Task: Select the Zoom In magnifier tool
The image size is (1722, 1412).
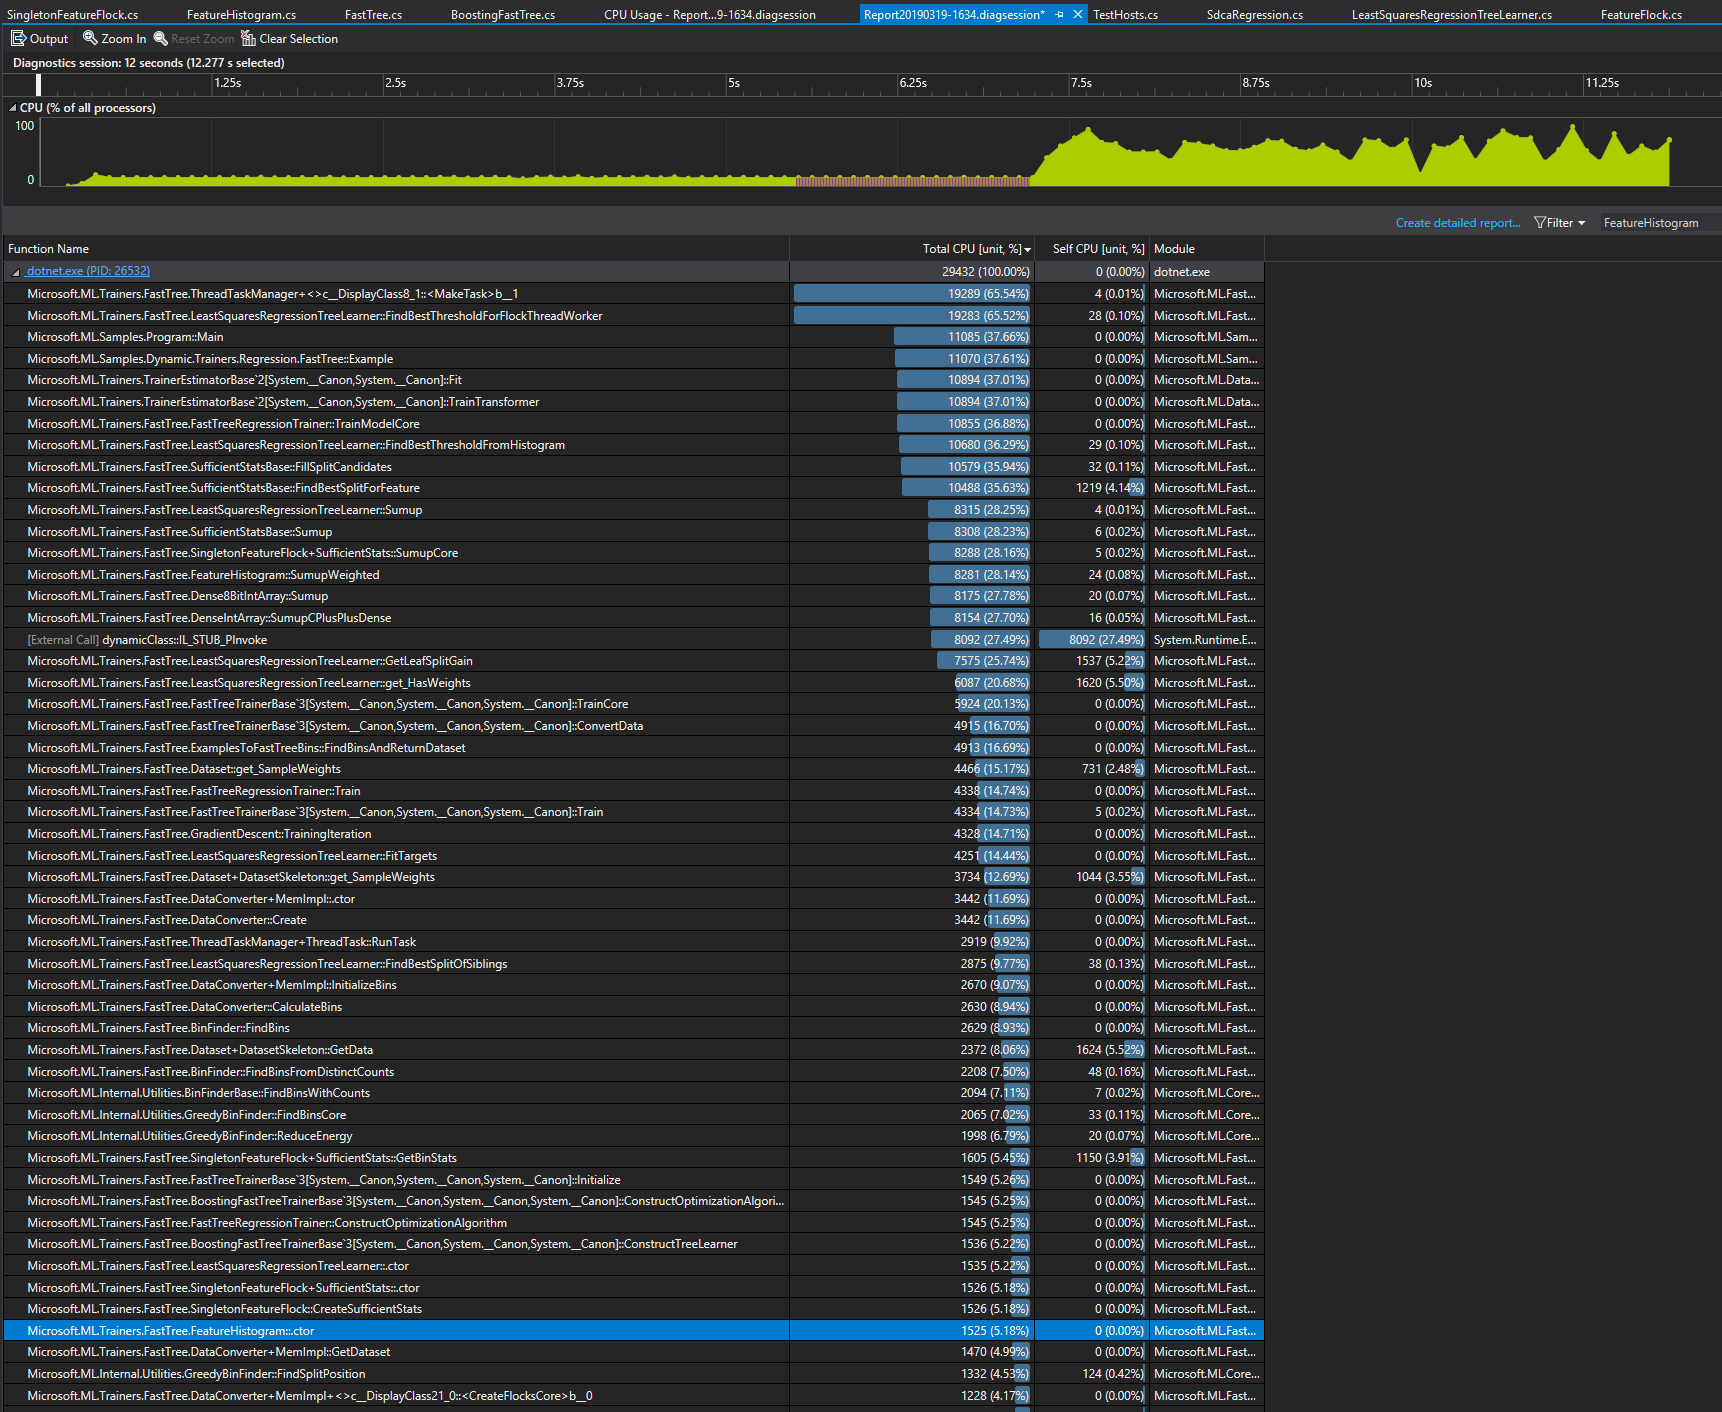Action: [x=90, y=38]
